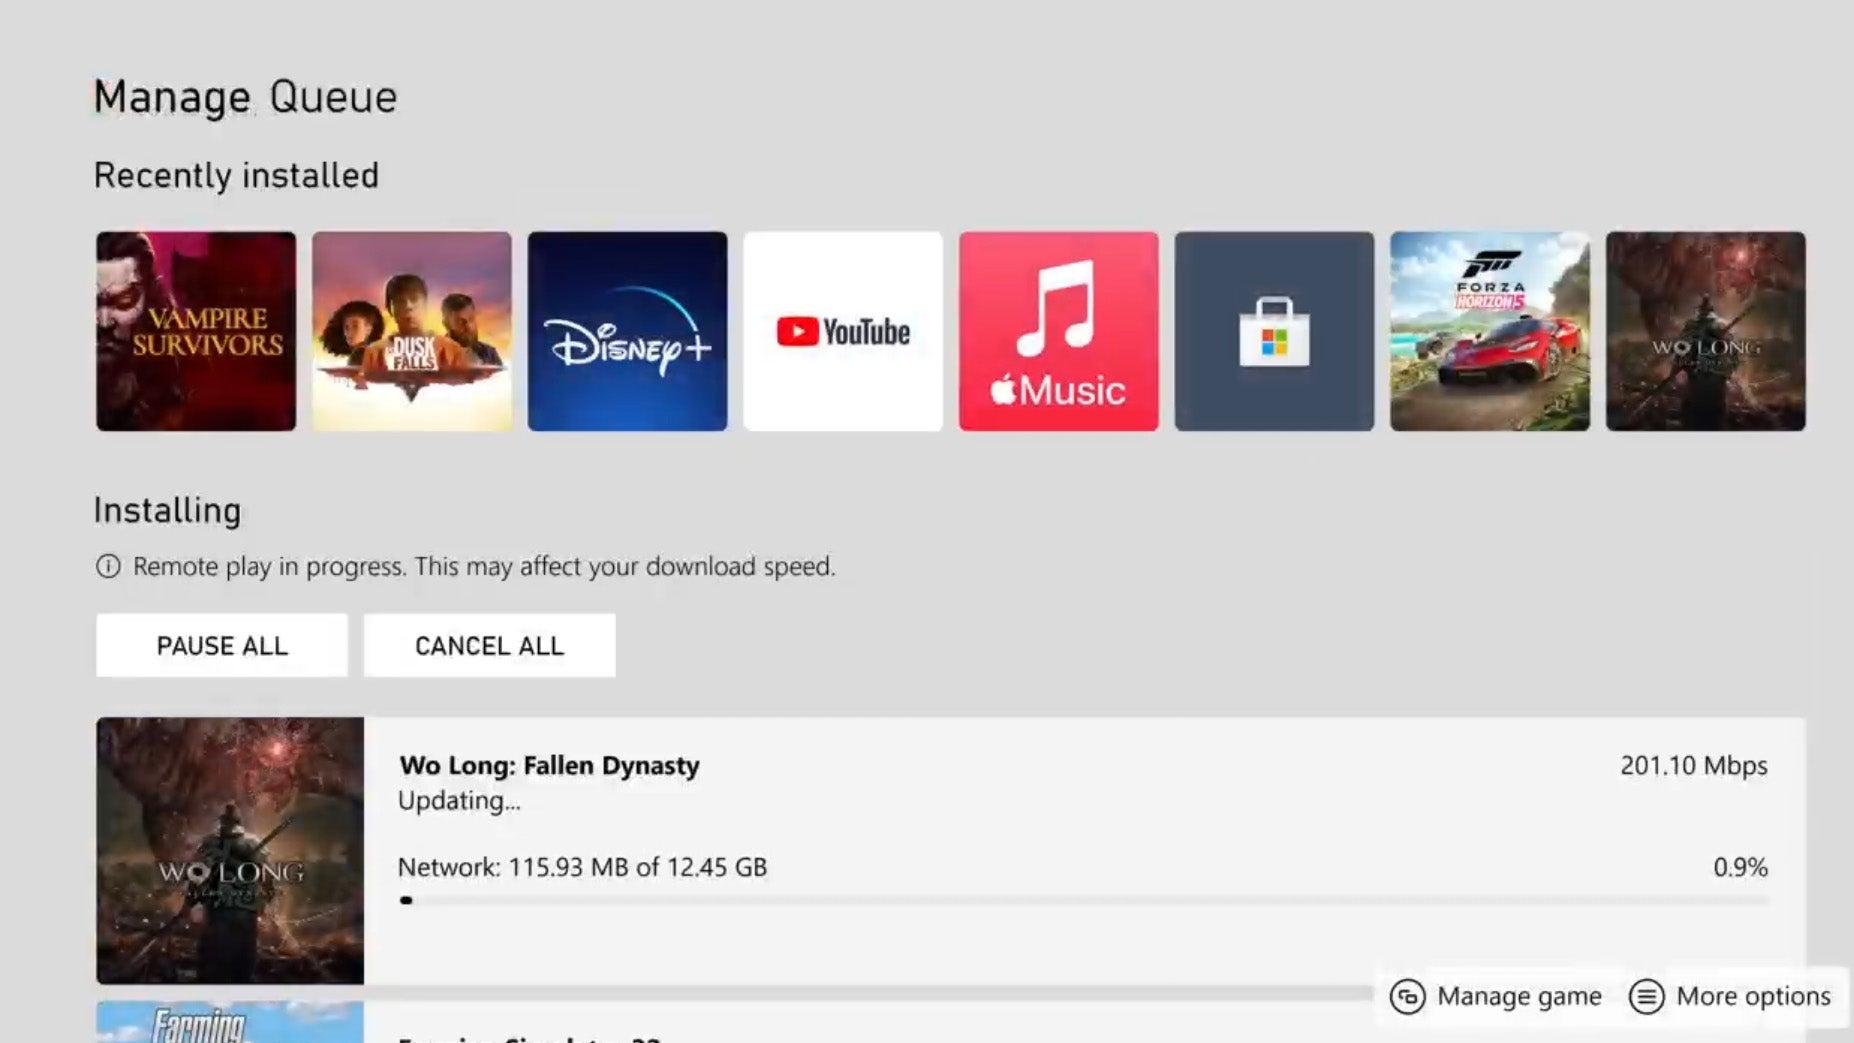Click the info icon beside remote play notice
The height and width of the screenshot is (1043, 1854).
click(108, 567)
